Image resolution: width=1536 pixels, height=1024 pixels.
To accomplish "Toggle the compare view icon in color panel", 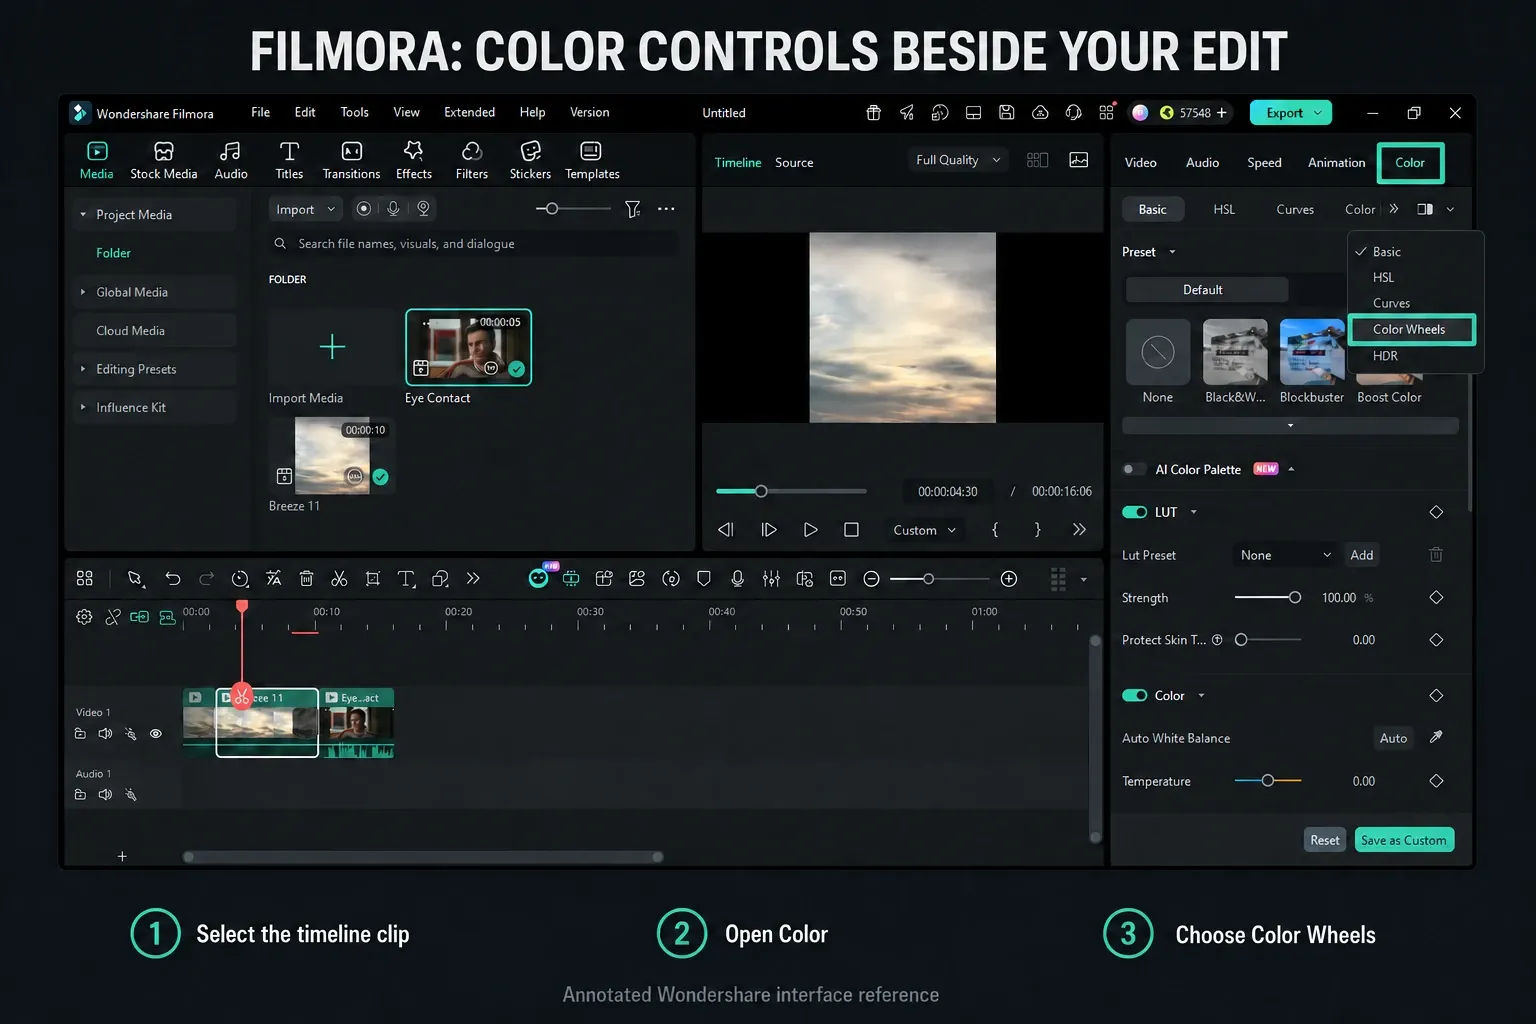I will pyautogui.click(x=1425, y=209).
